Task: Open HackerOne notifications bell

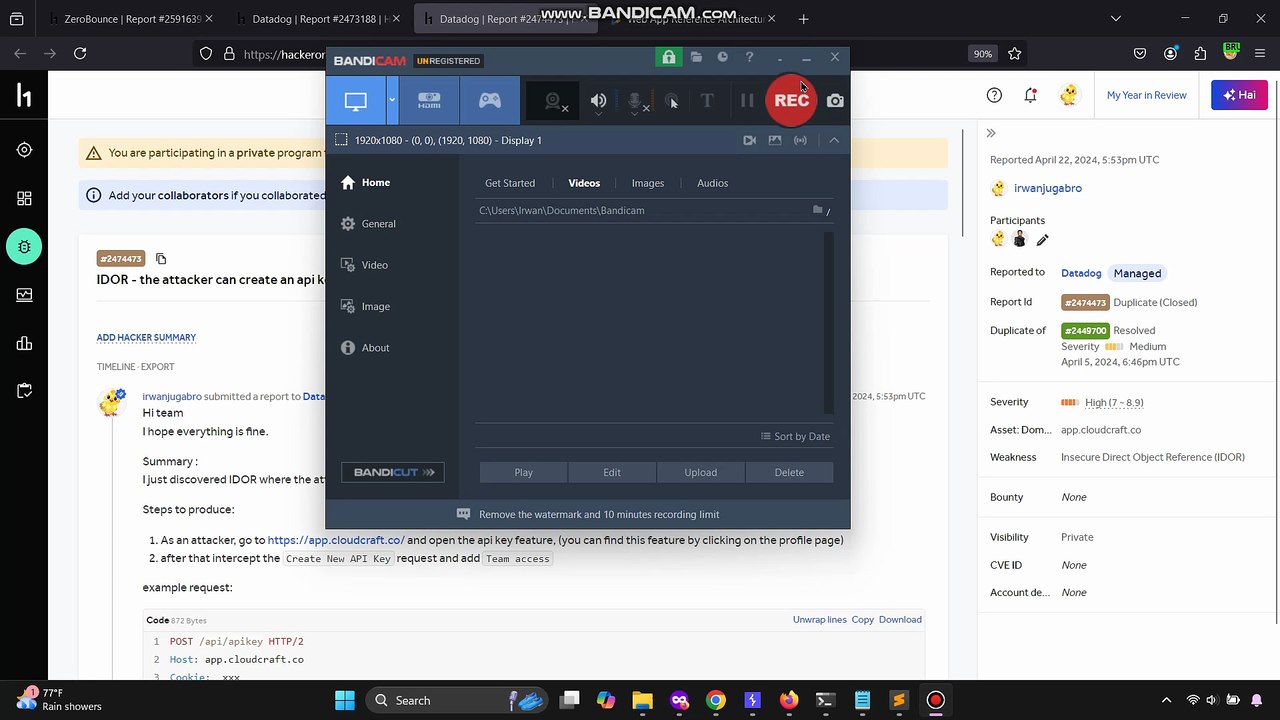Action: click(x=1031, y=95)
